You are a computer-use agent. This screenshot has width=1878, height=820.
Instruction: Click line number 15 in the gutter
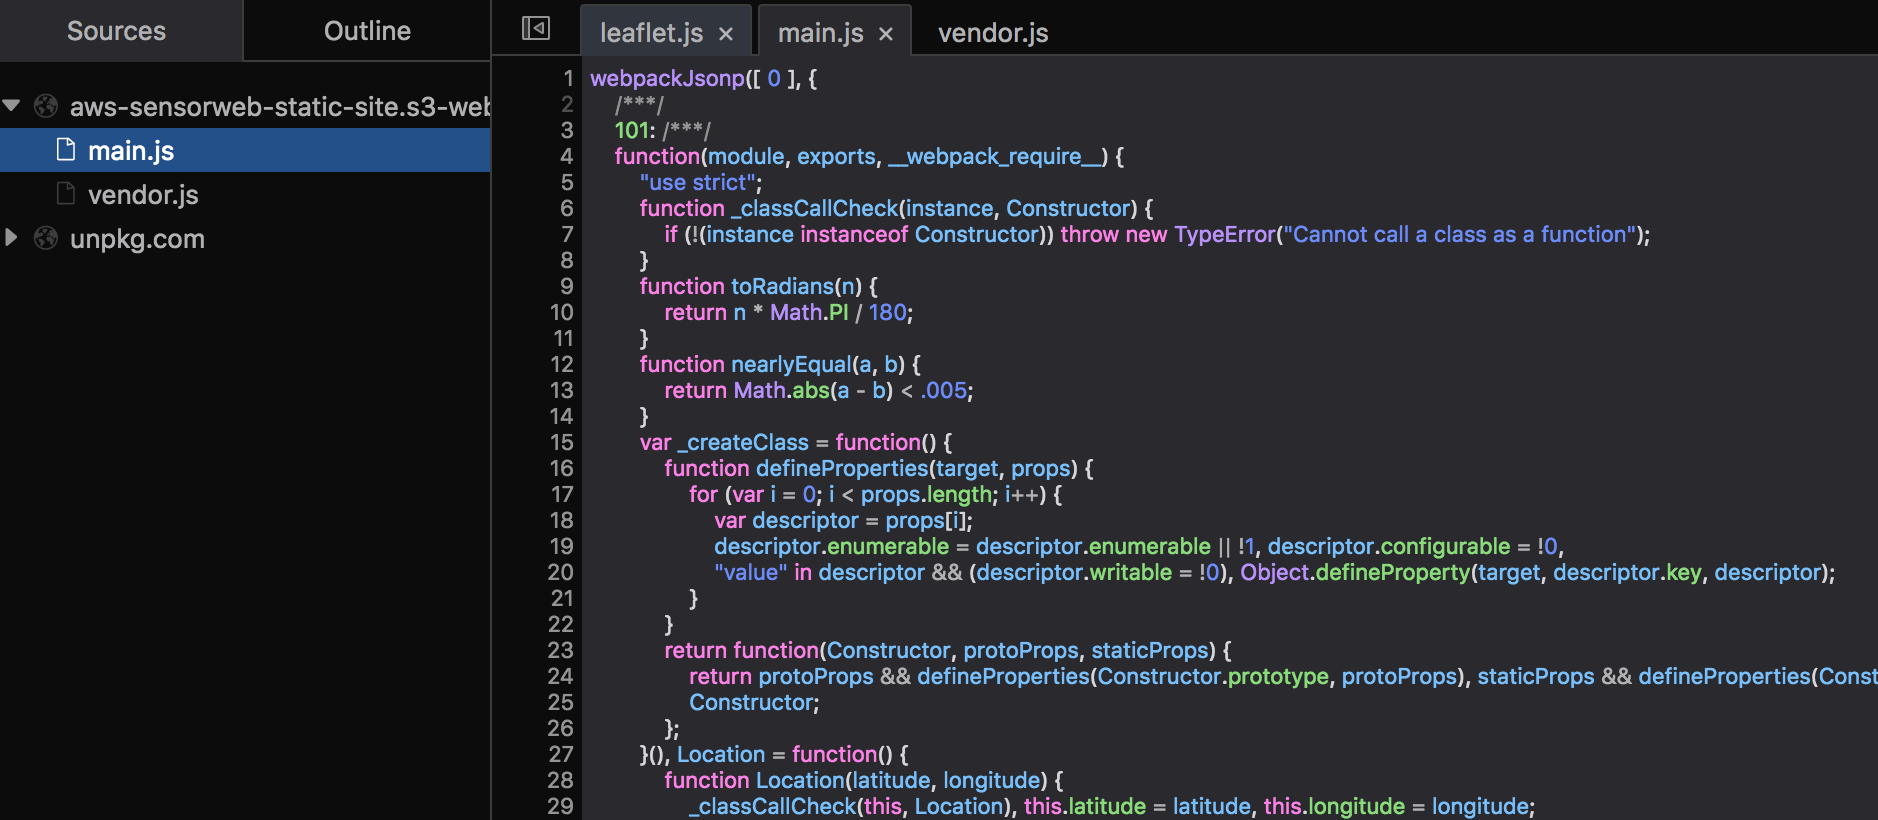point(562,442)
